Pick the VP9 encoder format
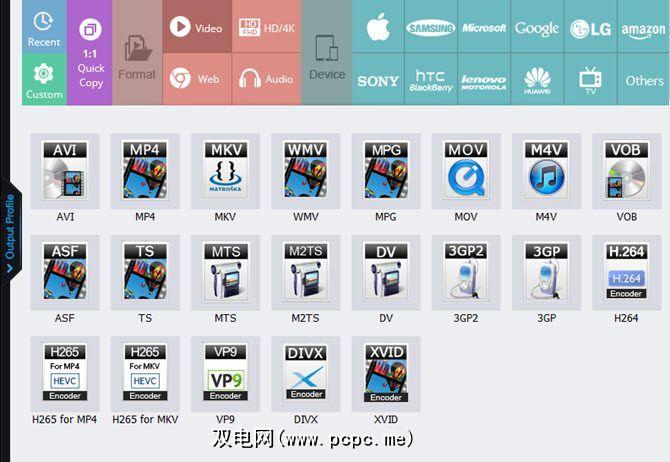The image size is (670, 462). coord(225,374)
